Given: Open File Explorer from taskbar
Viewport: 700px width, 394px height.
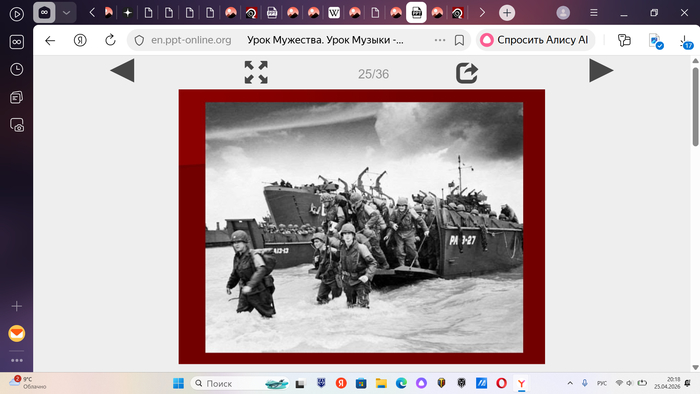Looking at the screenshot, I should [x=381, y=383].
